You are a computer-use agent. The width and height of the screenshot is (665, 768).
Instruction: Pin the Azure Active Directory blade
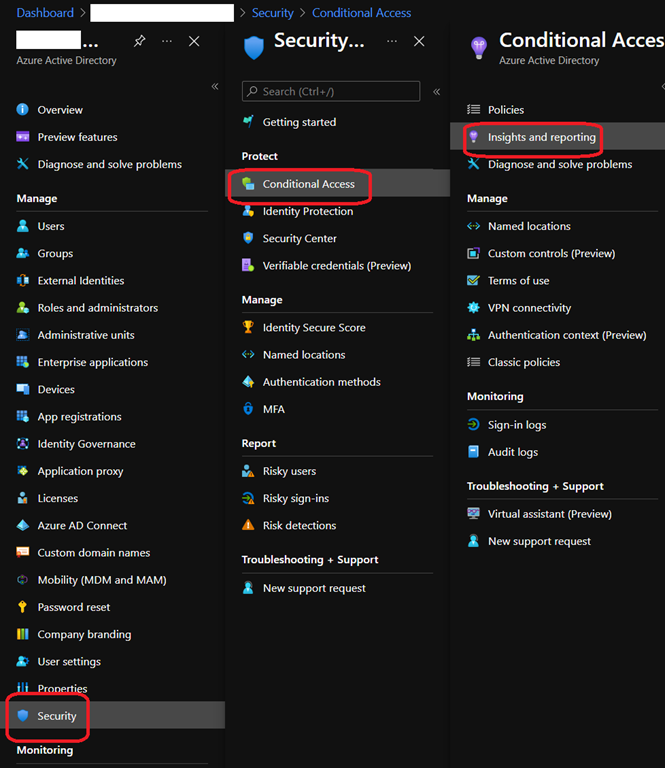[140, 41]
